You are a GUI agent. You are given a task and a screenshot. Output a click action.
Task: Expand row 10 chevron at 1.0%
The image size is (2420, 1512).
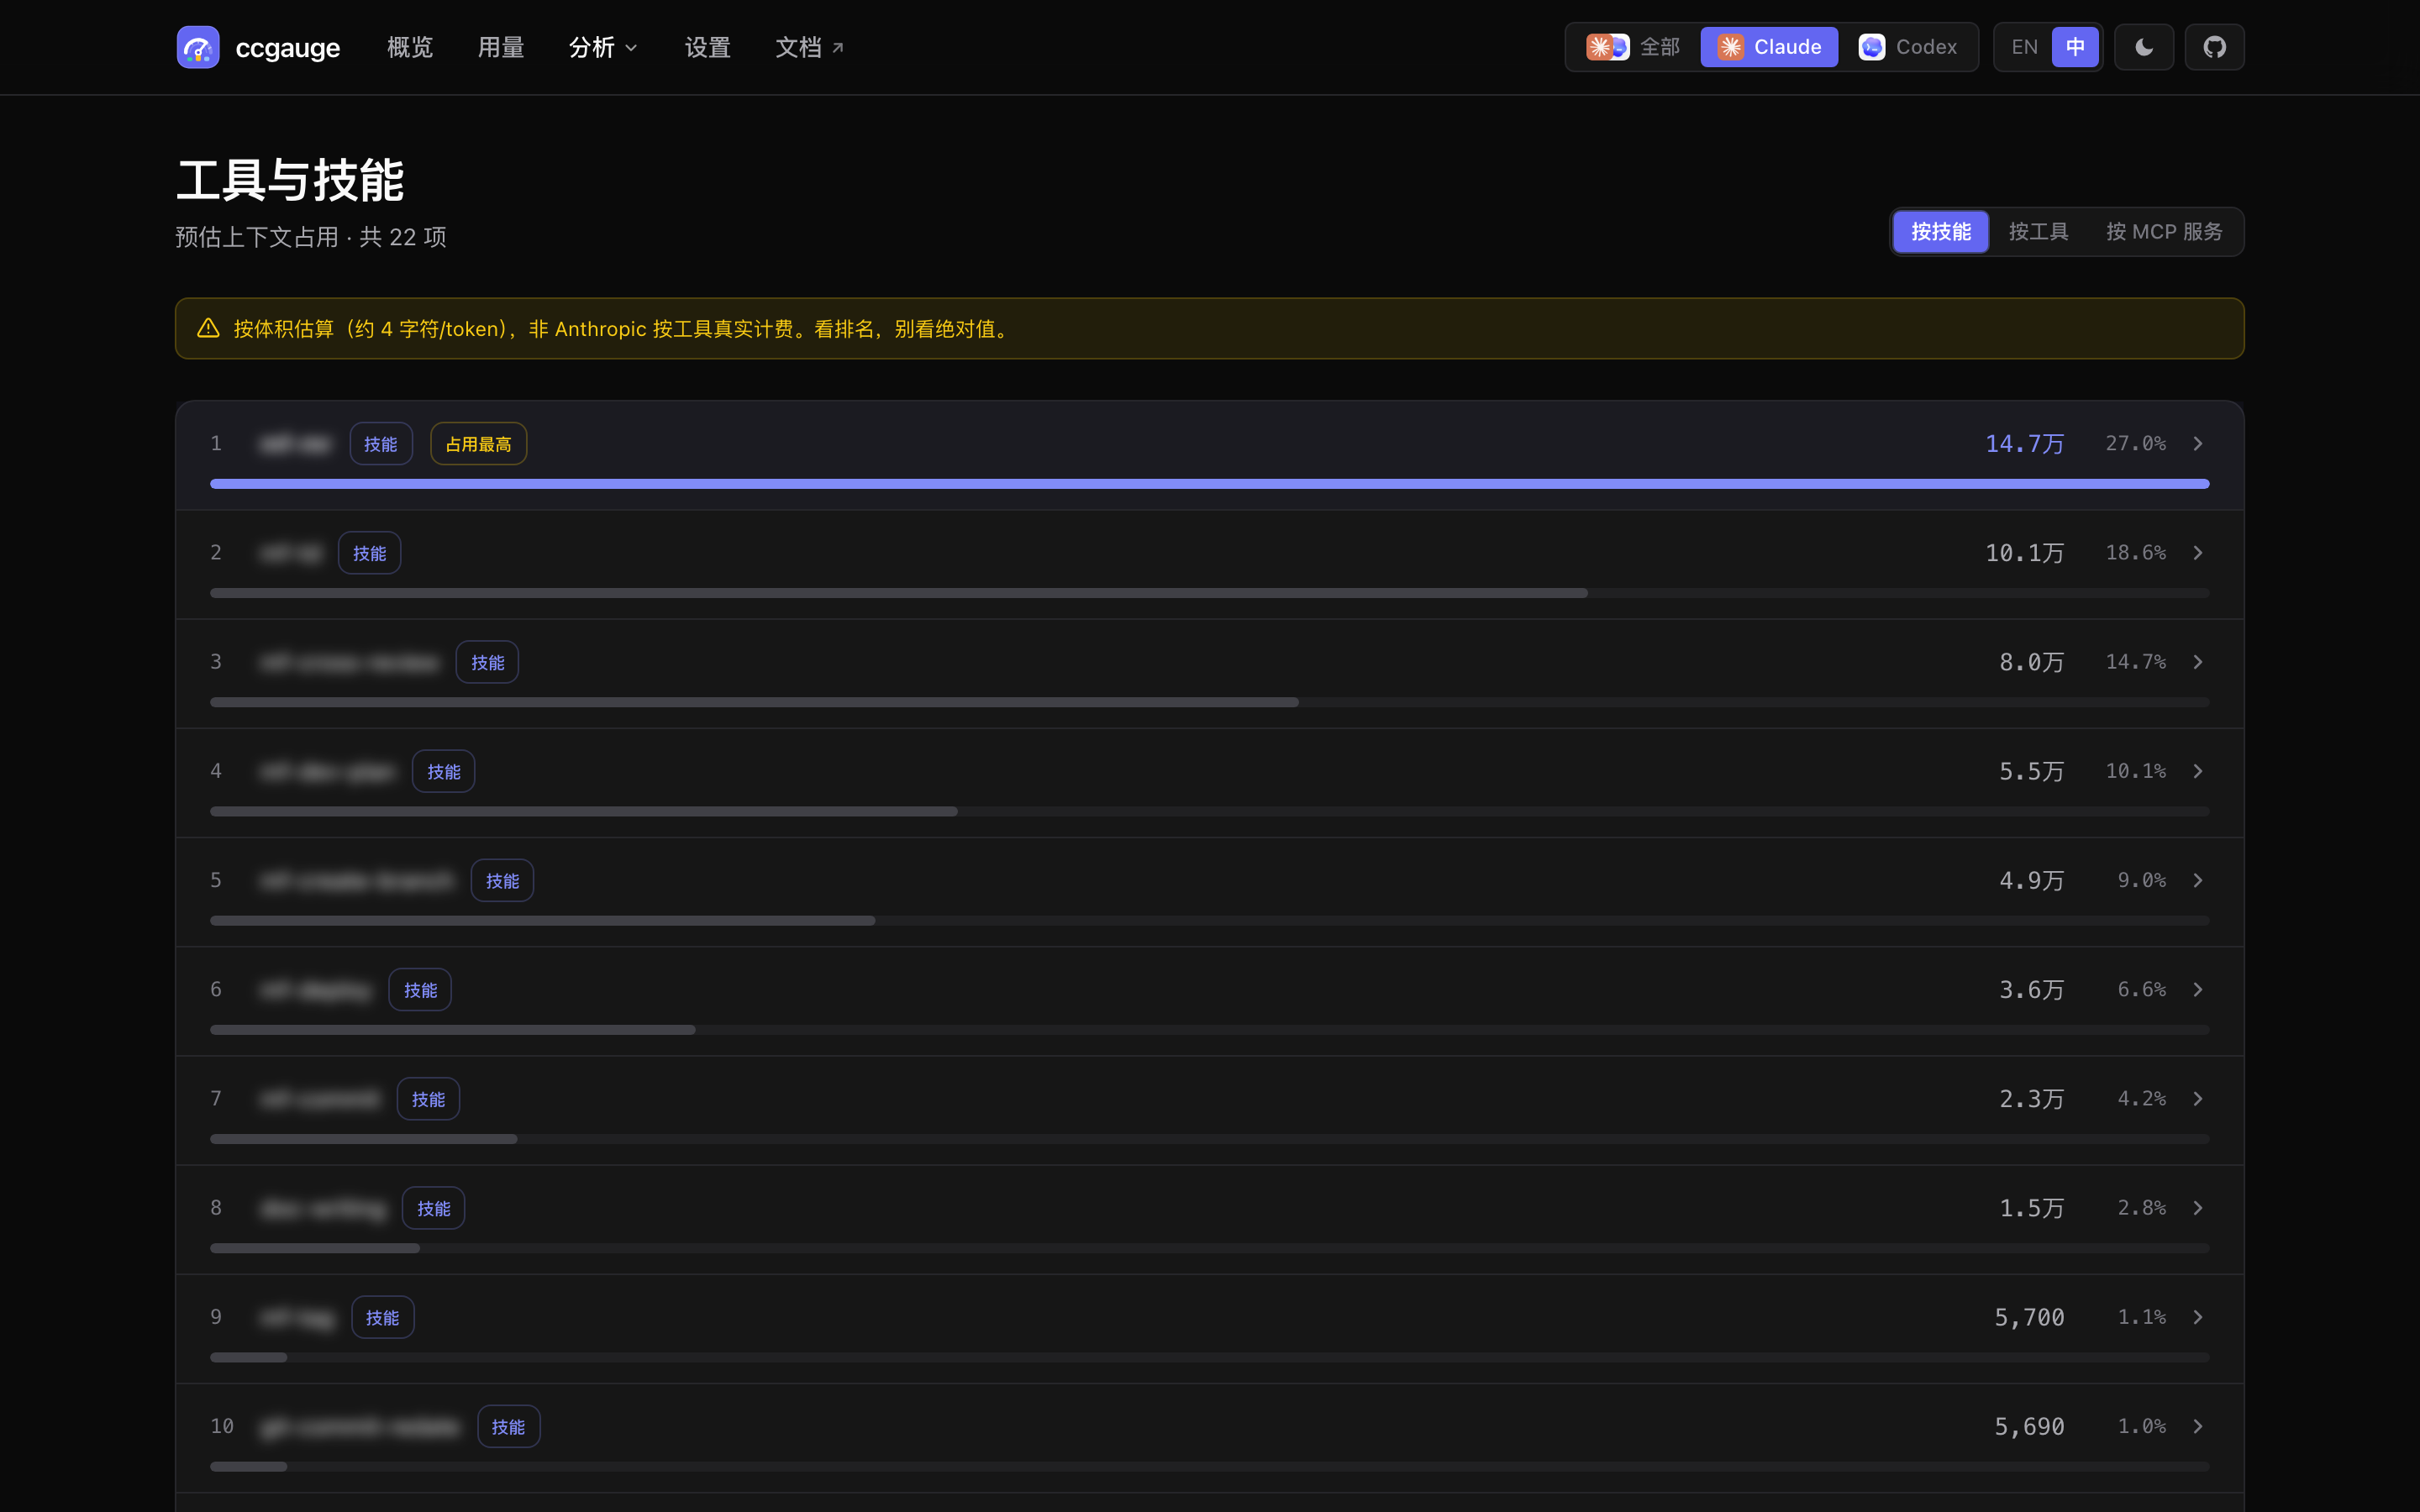tap(2198, 1426)
